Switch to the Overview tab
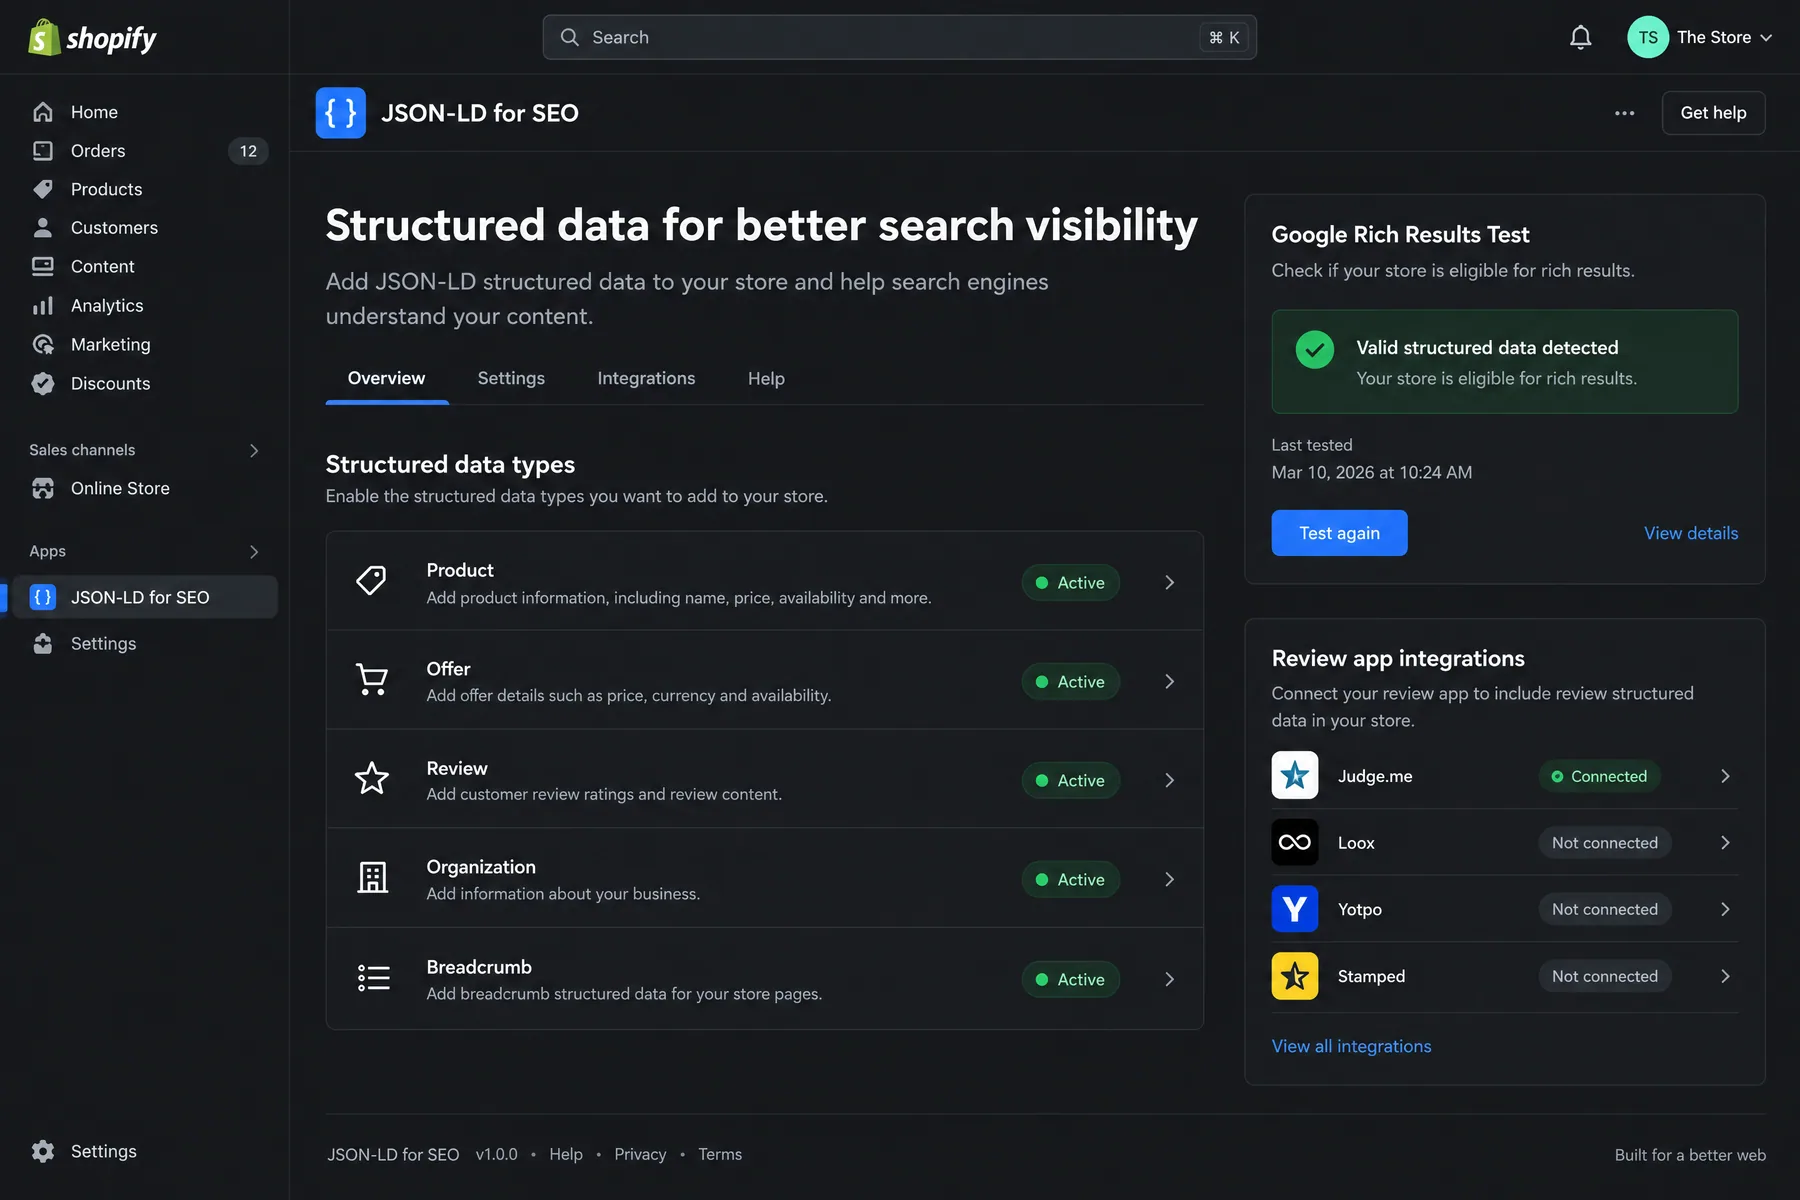 (386, 378)
